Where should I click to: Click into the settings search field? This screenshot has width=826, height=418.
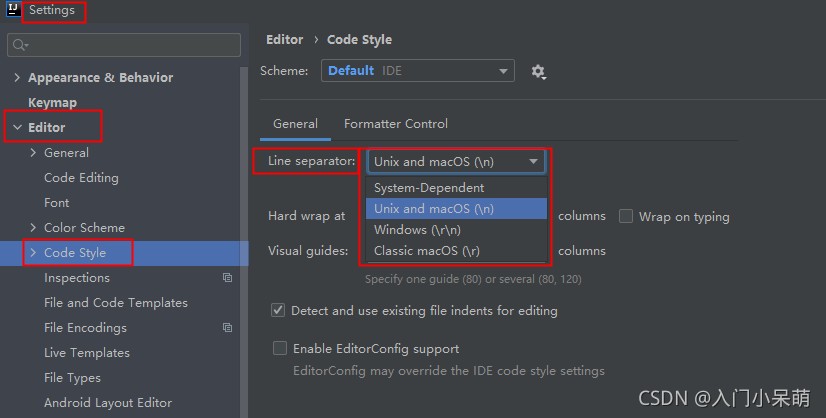(x=130, y=45)
